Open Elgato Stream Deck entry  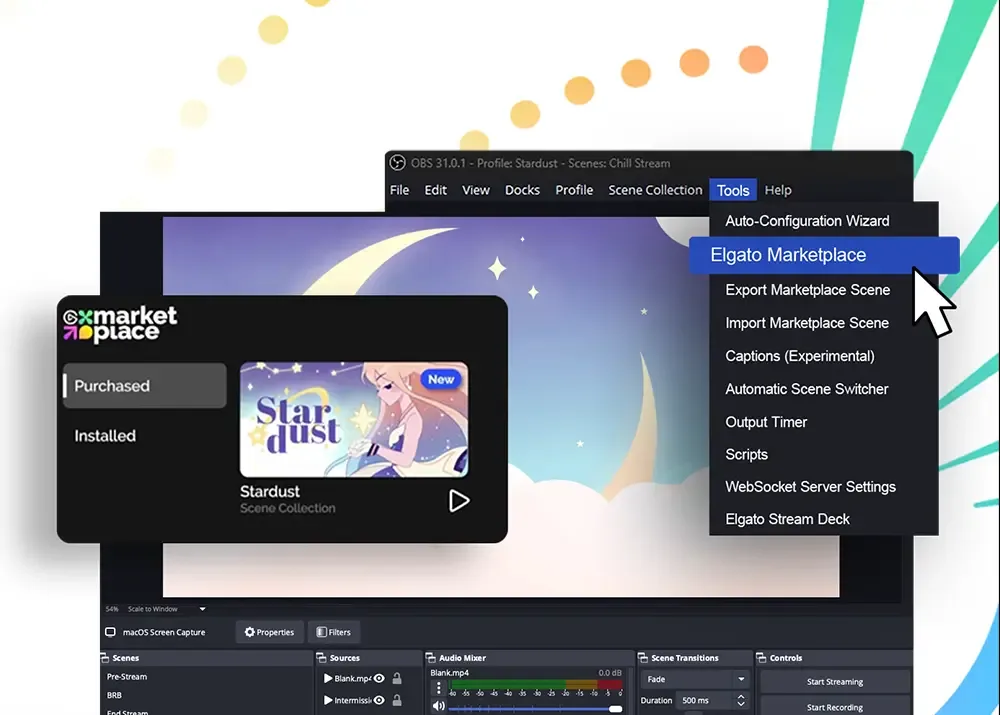click(788, 519)
